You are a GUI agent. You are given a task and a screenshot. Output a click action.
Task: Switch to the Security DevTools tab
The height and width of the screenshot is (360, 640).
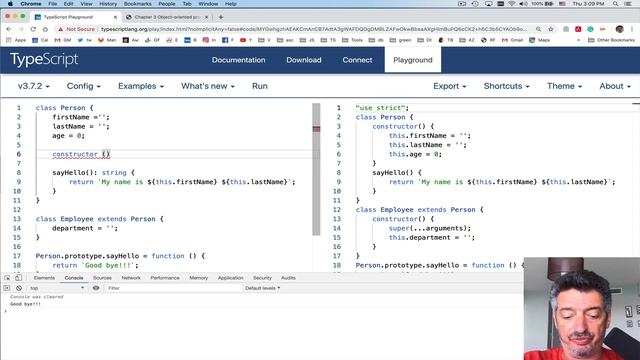pyautogui.click(x=262, y=278)
